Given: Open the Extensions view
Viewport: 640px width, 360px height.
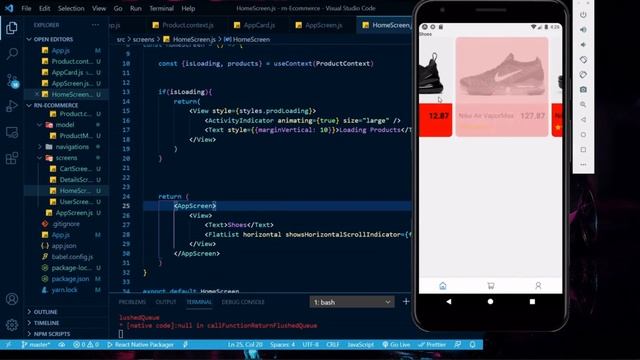Looking at the screenshot, I should click(x=12, y=158).
